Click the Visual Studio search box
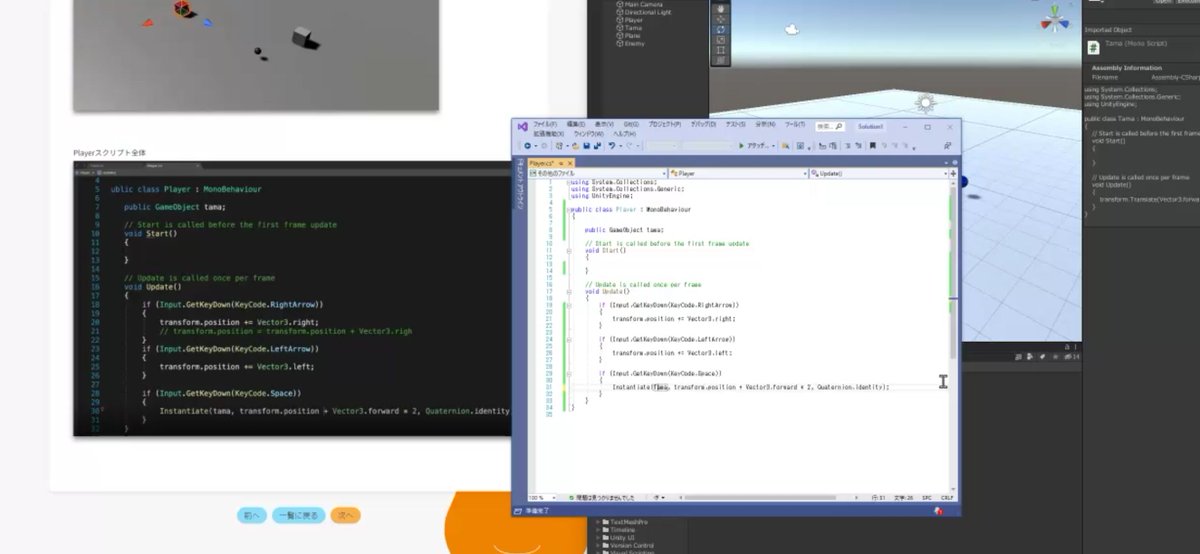 coord(830,126)
